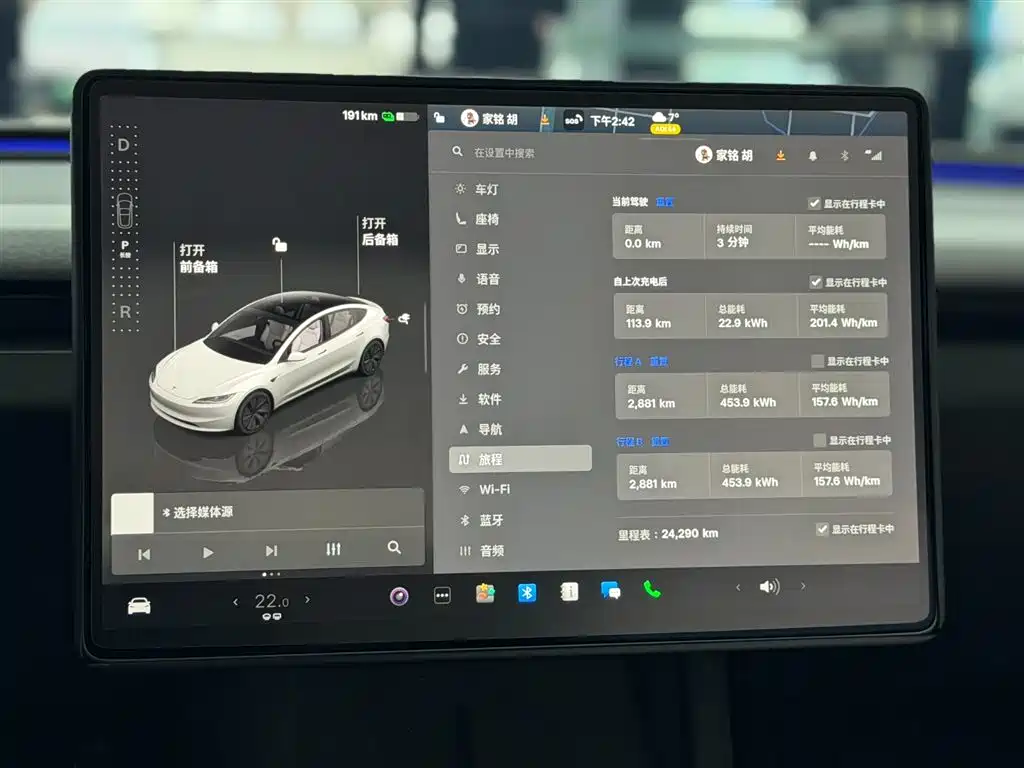Open all apps three-dot launcher
1024x768 pixels.
pos(442,595)
